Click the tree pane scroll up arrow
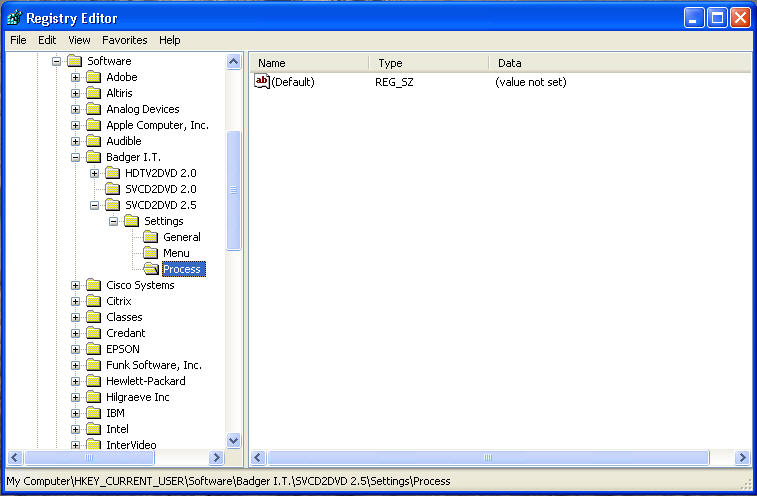The width and height of the screenshot is (757, 496). 234,62
